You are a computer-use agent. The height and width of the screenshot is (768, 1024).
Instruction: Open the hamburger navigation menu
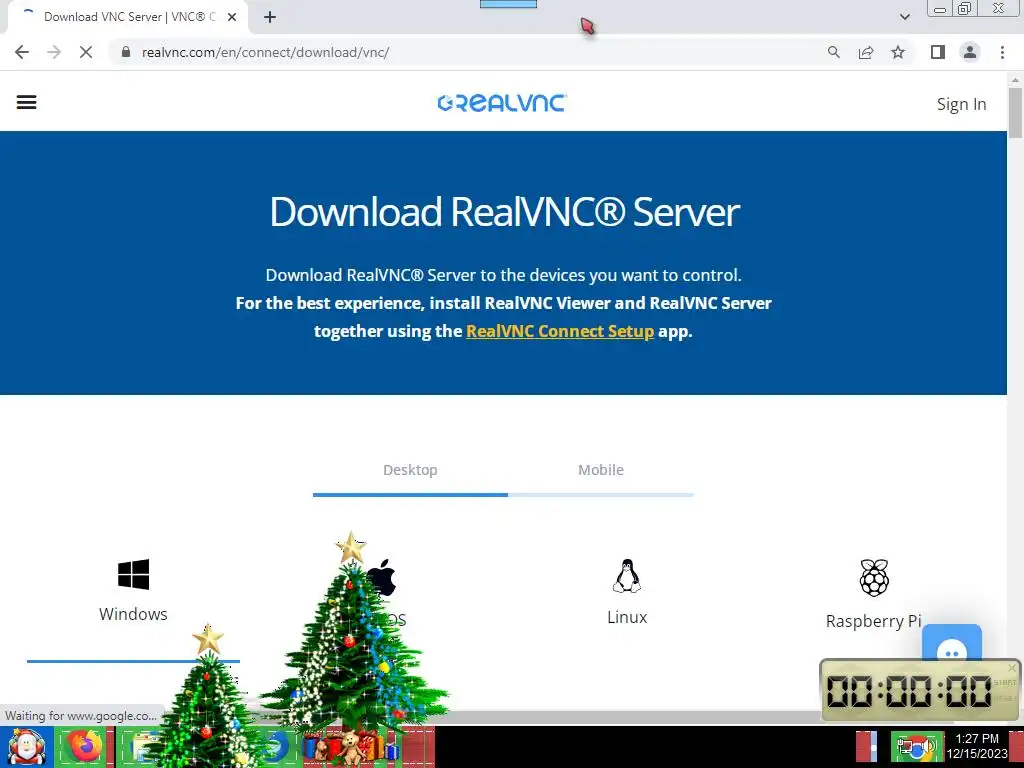pos(26,103)
